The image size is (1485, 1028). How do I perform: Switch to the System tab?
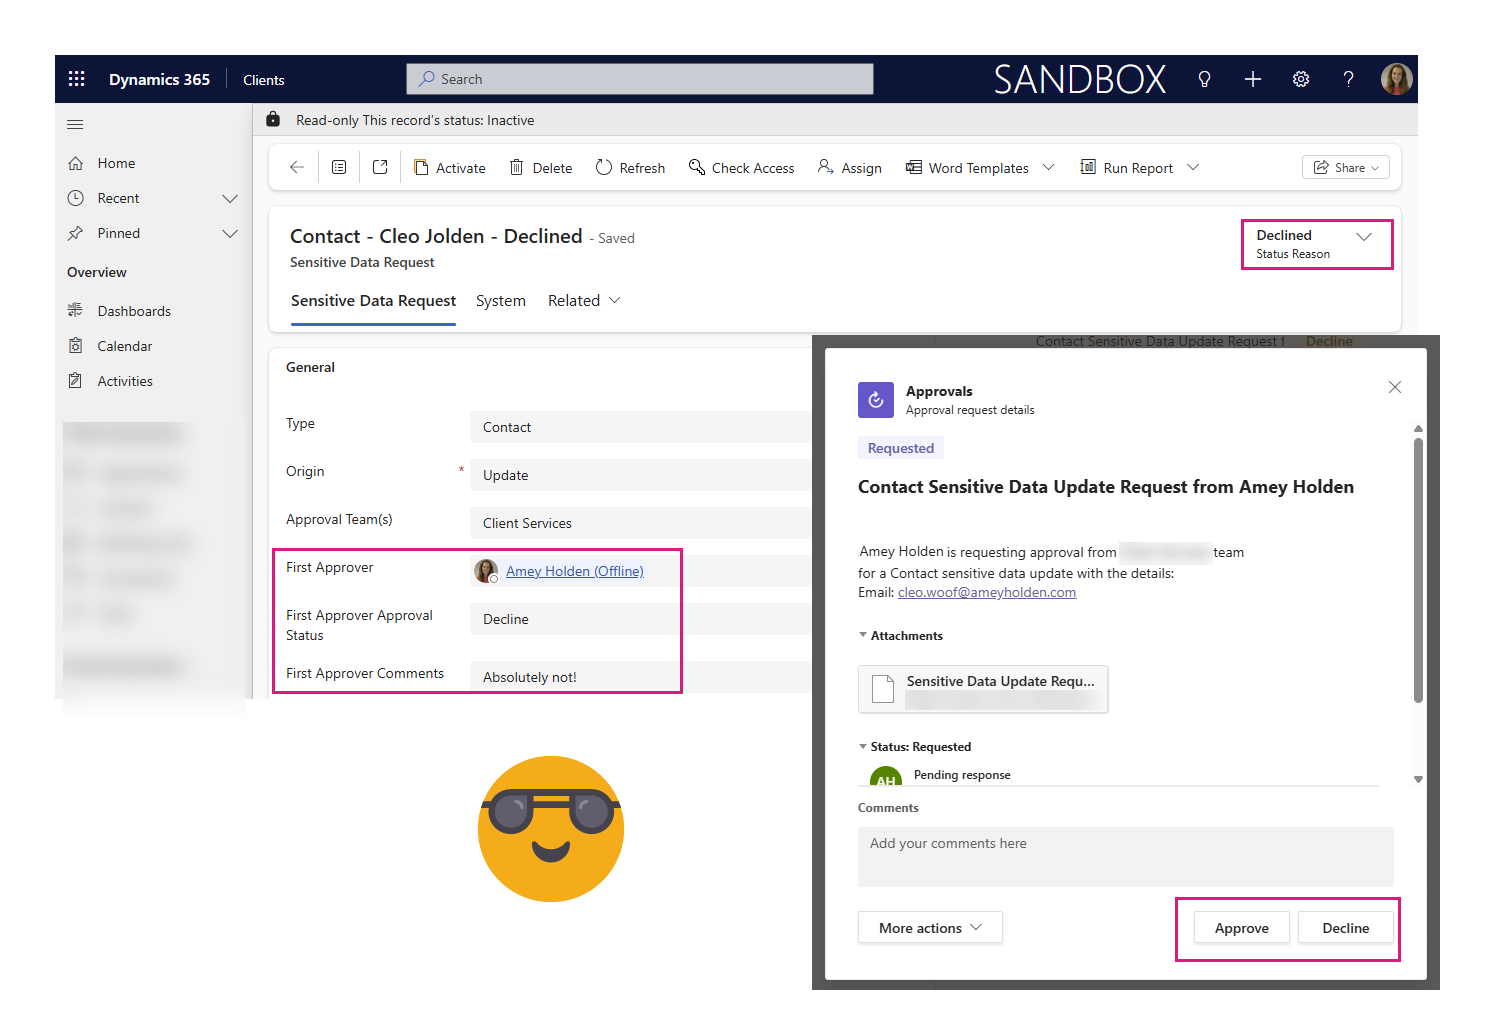pyautogui.click(x=501, y=300)
